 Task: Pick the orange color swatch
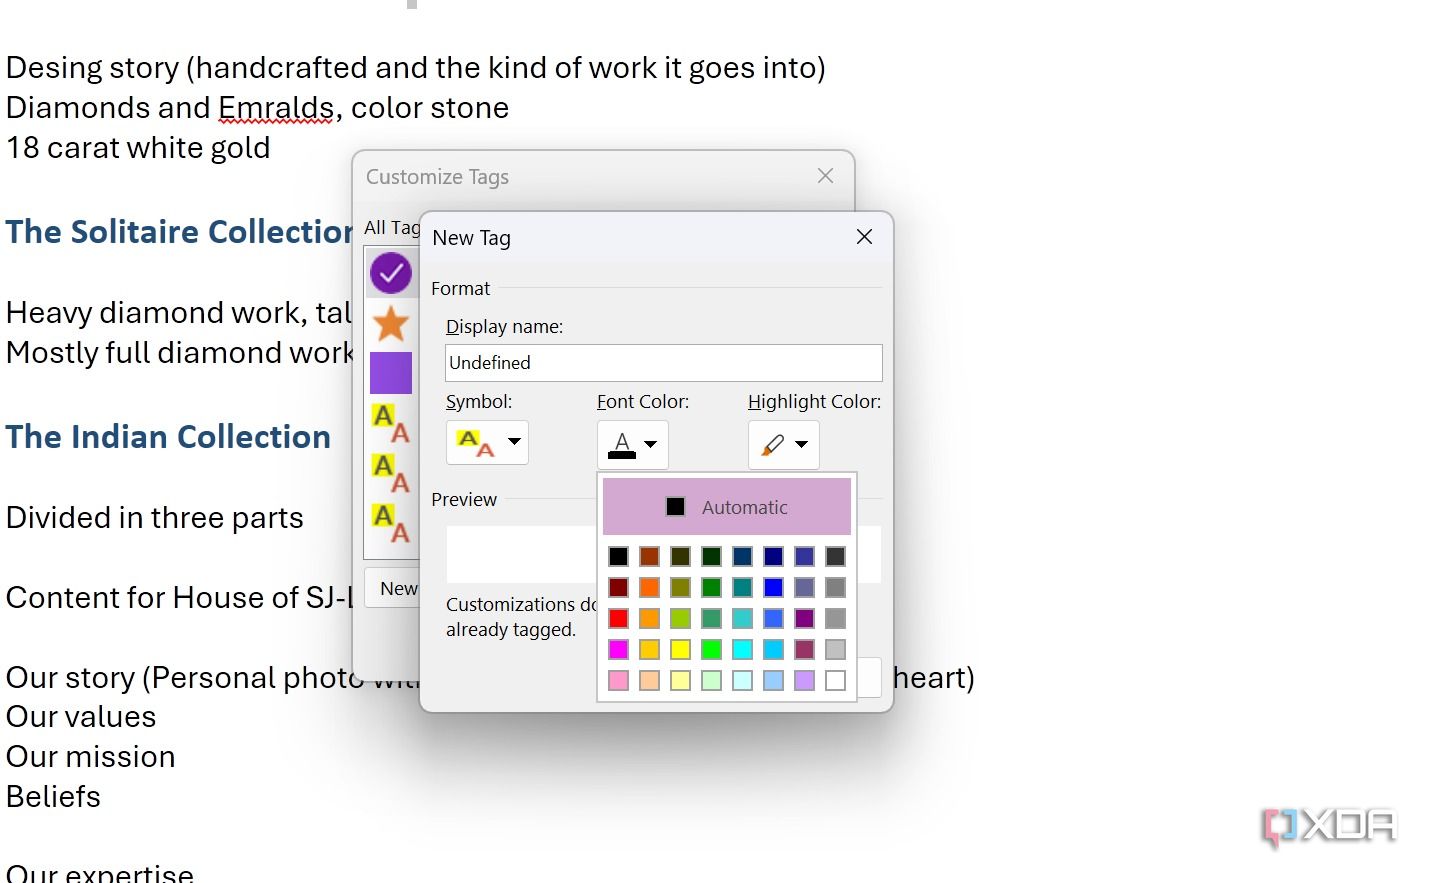(x=650, y=587)
